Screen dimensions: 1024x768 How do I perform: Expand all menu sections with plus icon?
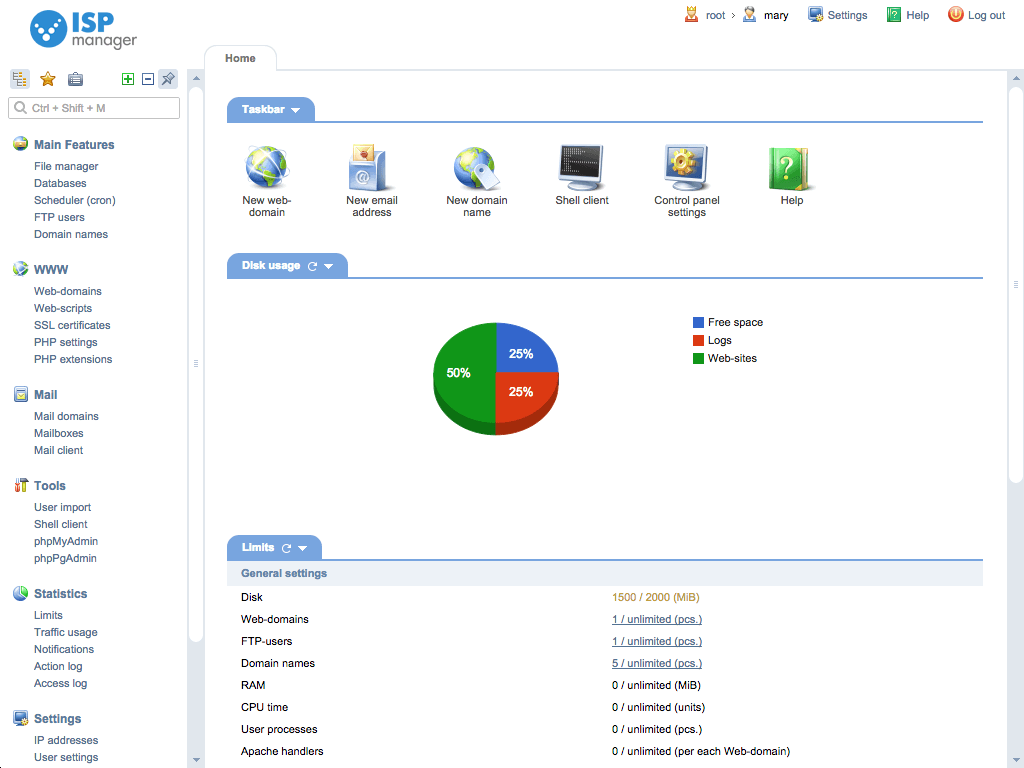(x=127, y=79)
